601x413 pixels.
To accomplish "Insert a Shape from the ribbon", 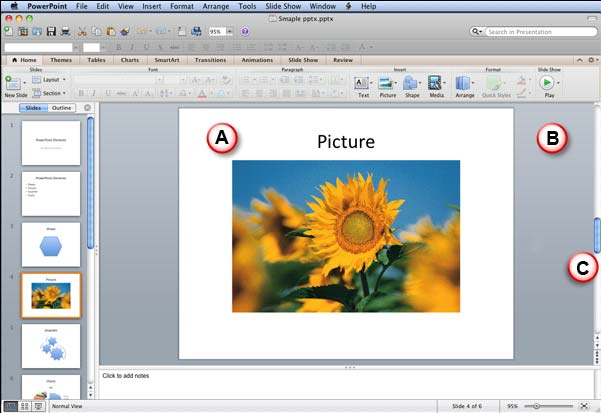I will [412, 85].
